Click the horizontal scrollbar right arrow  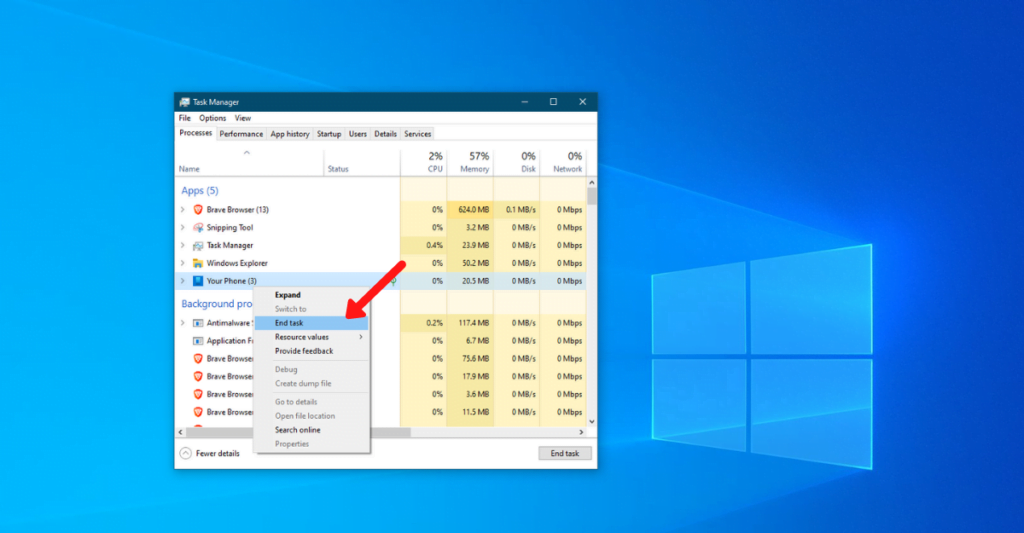(581, 432)
